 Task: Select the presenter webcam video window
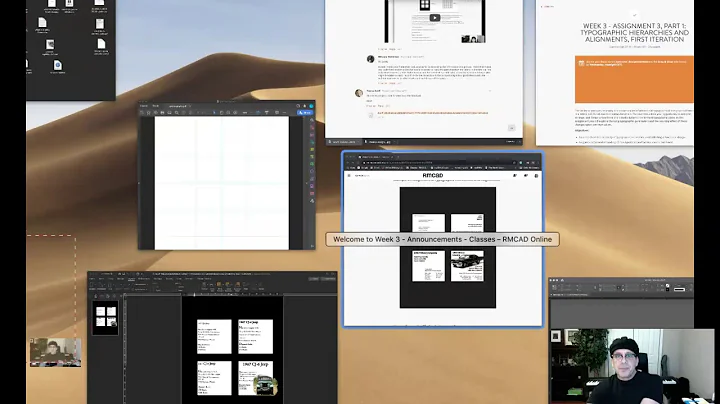[632, 366]
